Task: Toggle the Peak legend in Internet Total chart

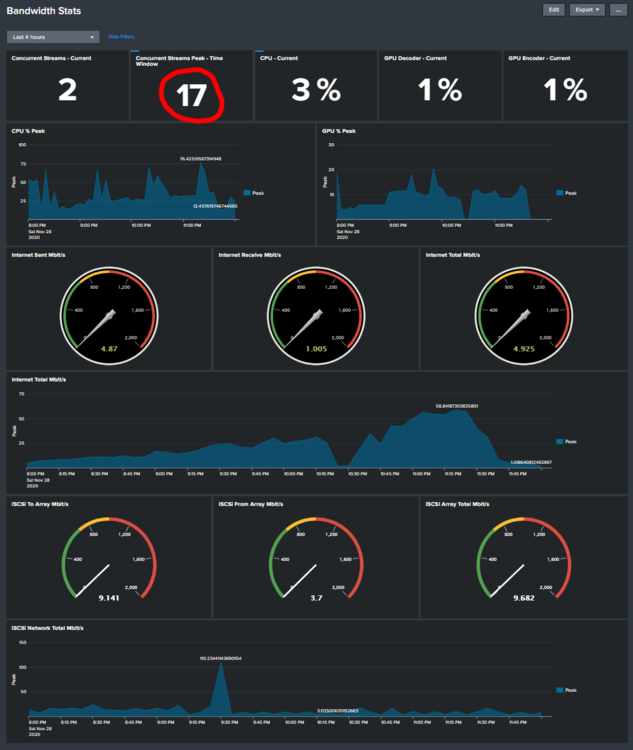Action: 566,441
